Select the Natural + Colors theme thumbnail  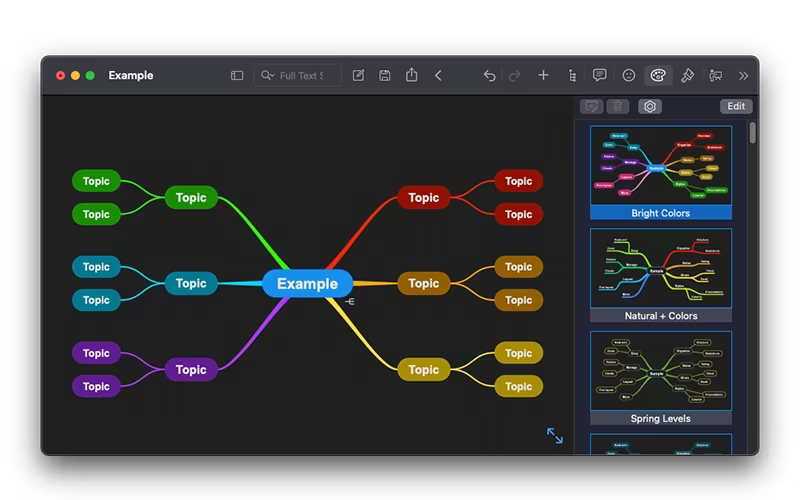(x=661, y=275)
